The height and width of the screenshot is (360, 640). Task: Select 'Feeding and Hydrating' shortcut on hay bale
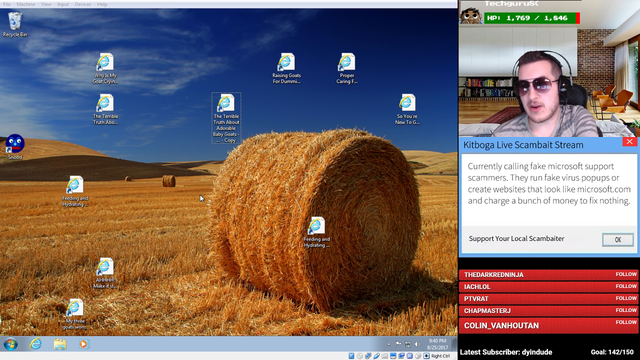[x=316, y=232]
